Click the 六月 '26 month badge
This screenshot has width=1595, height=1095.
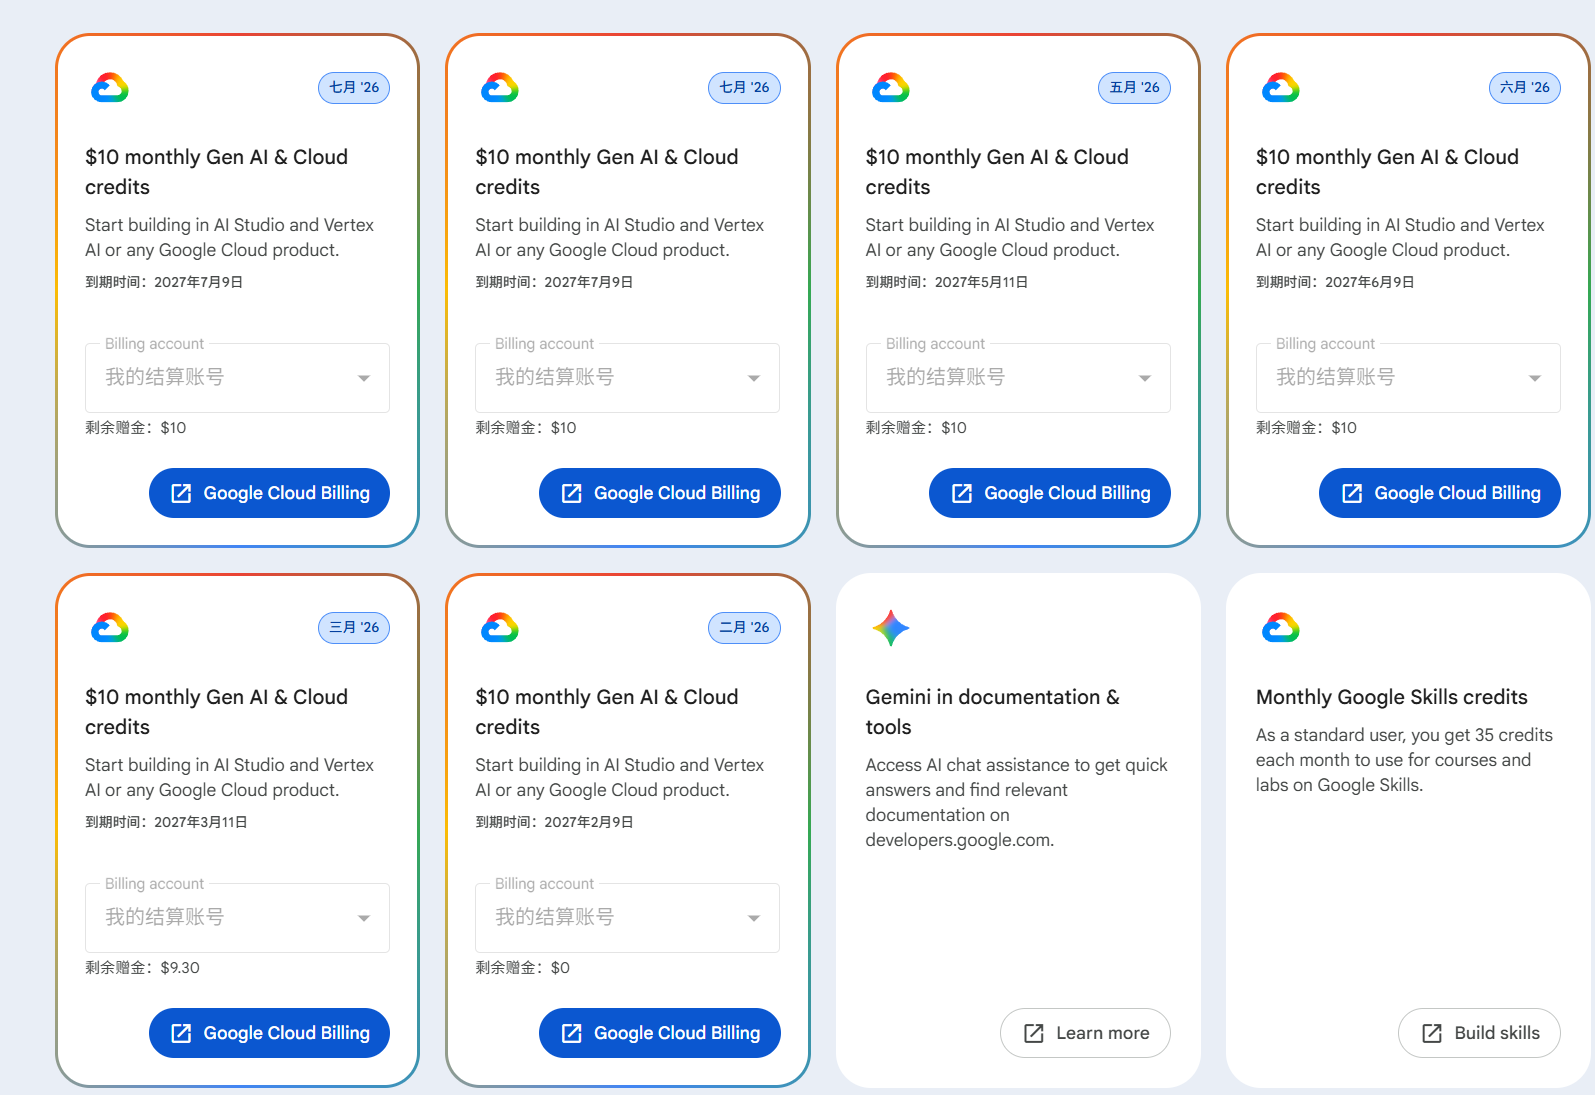click(1524, 88)
